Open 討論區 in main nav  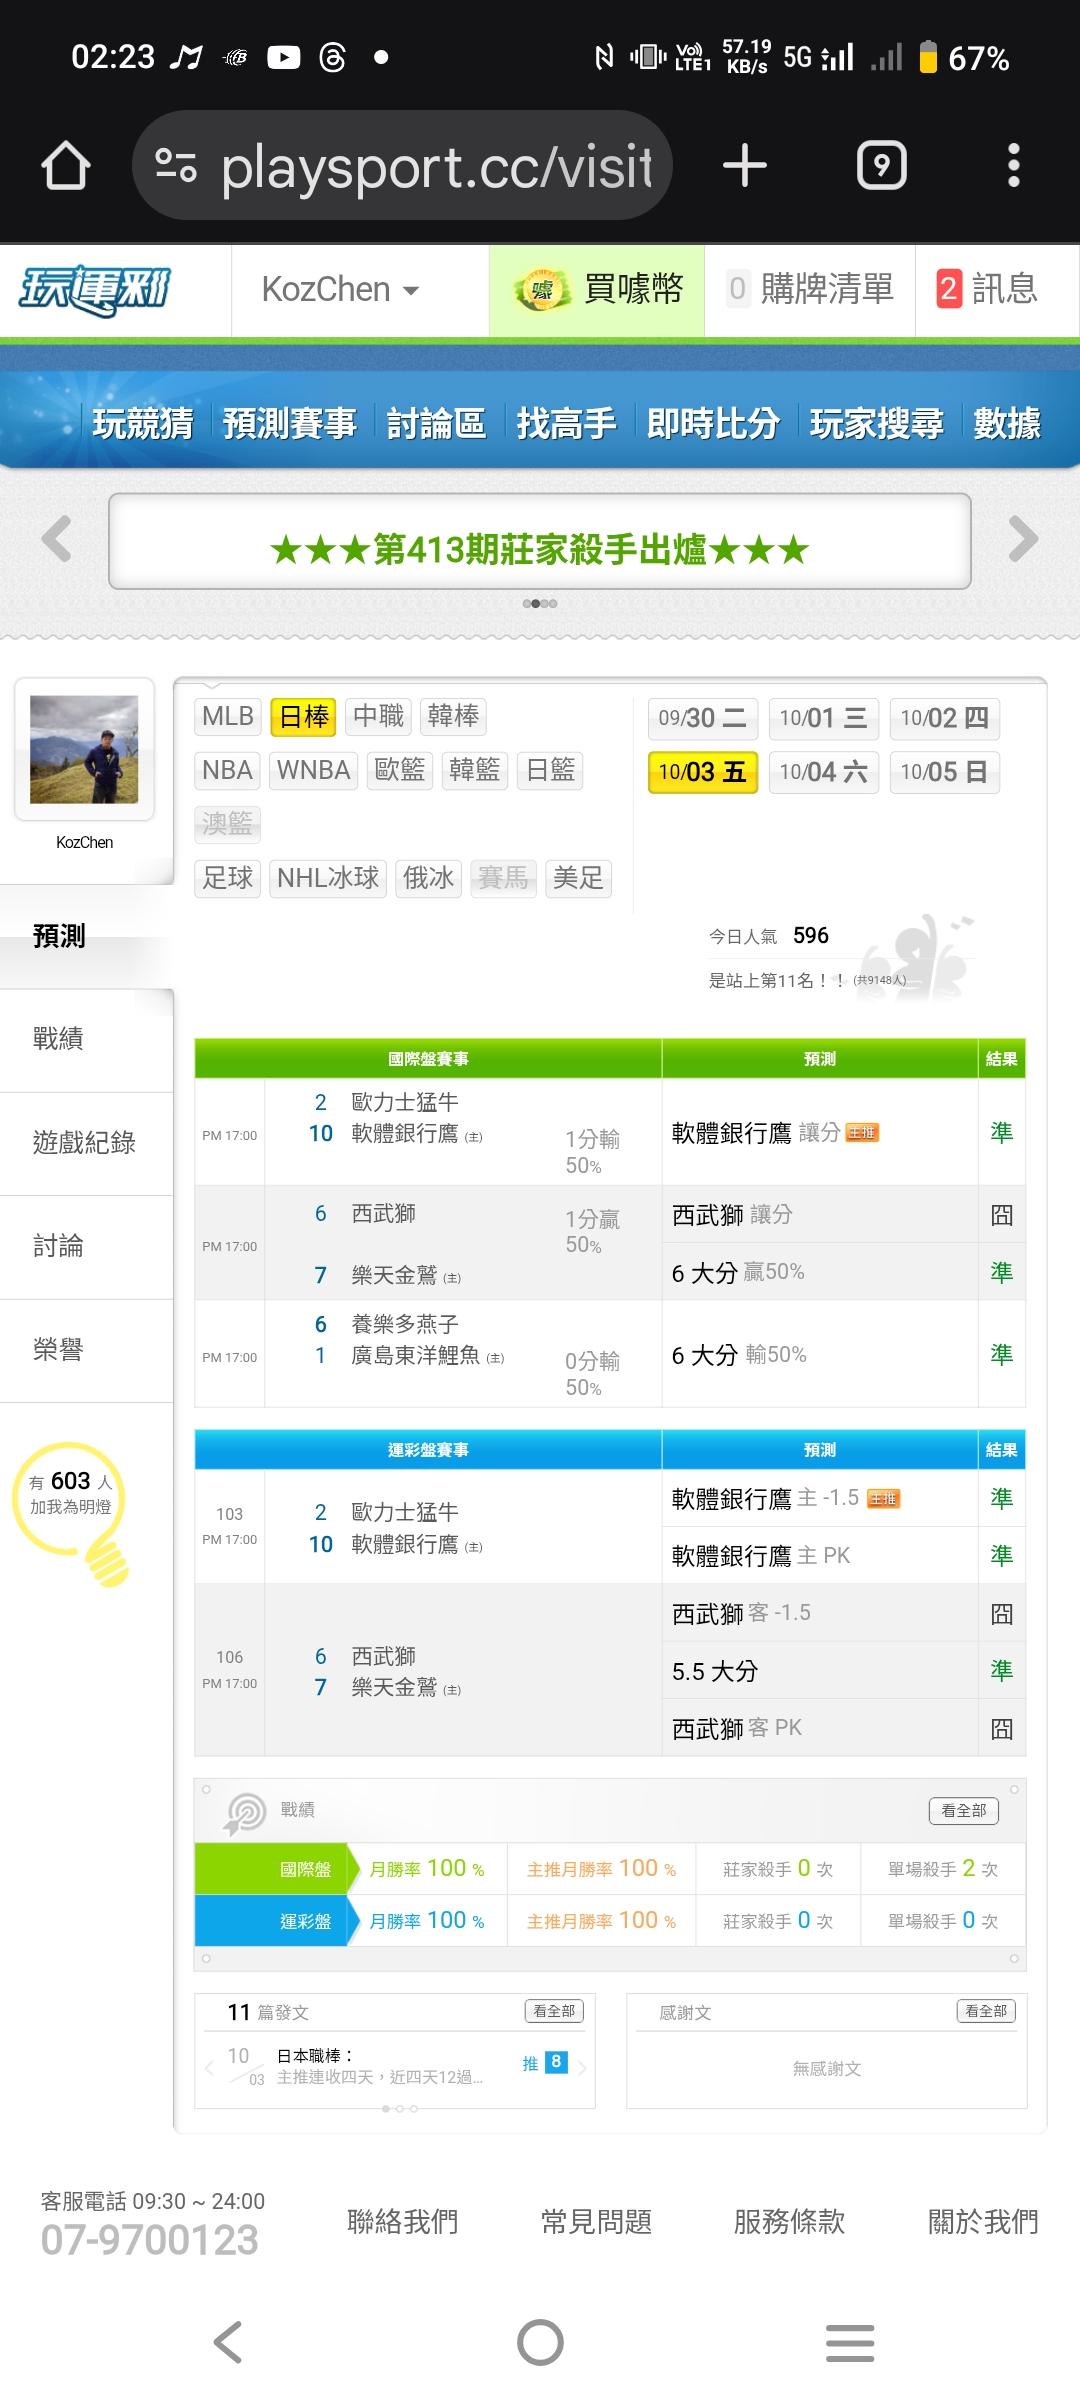[436, 423]
